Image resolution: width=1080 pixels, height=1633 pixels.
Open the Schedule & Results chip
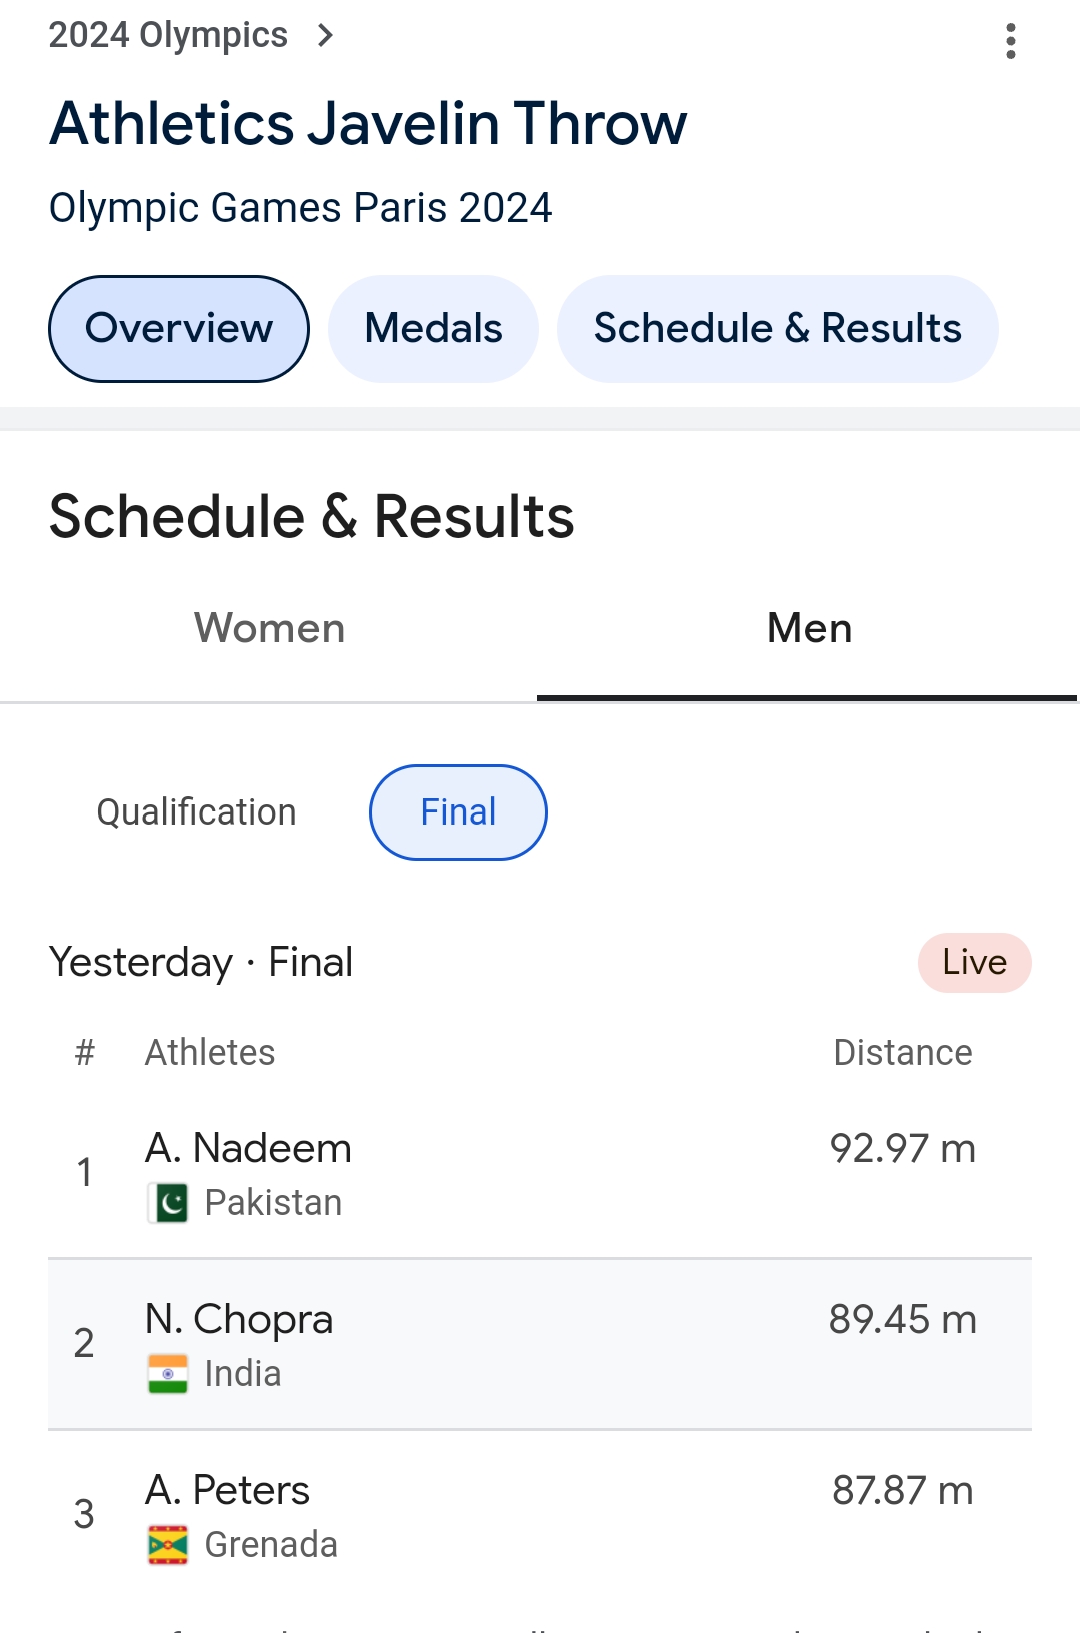click(x=777, y=329)
